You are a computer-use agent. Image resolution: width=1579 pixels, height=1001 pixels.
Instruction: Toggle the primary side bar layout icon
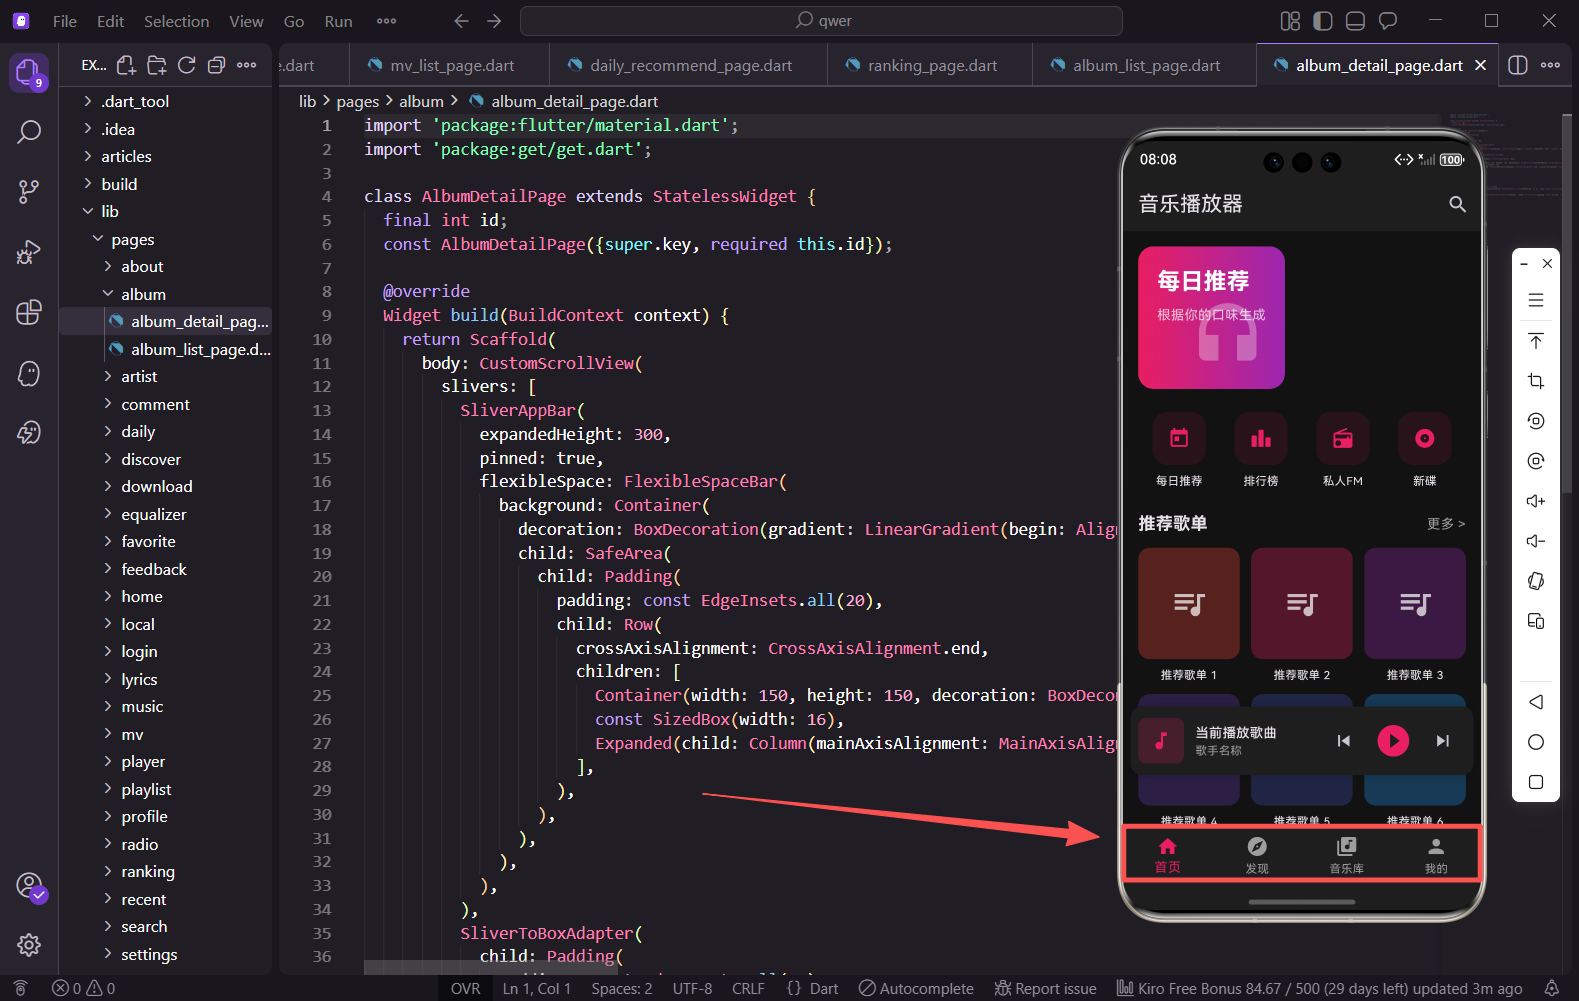click(1323, 21)
